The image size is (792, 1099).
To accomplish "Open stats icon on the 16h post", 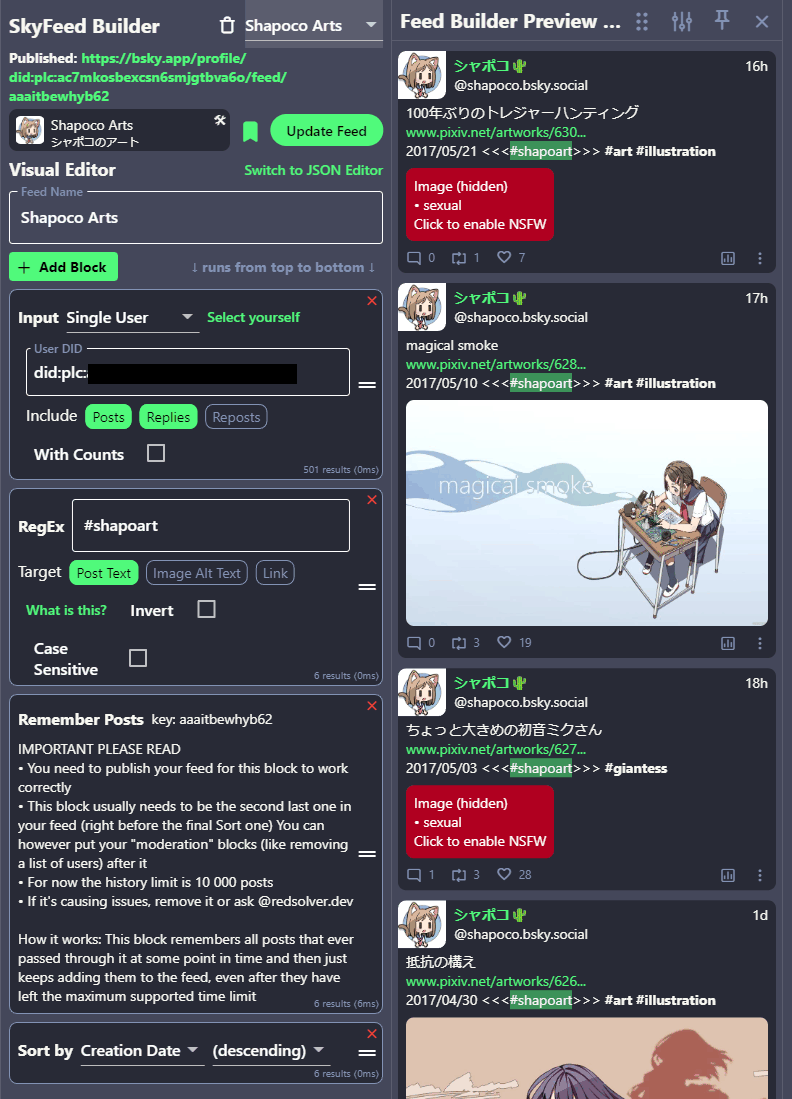I will [x=728, y=259].
